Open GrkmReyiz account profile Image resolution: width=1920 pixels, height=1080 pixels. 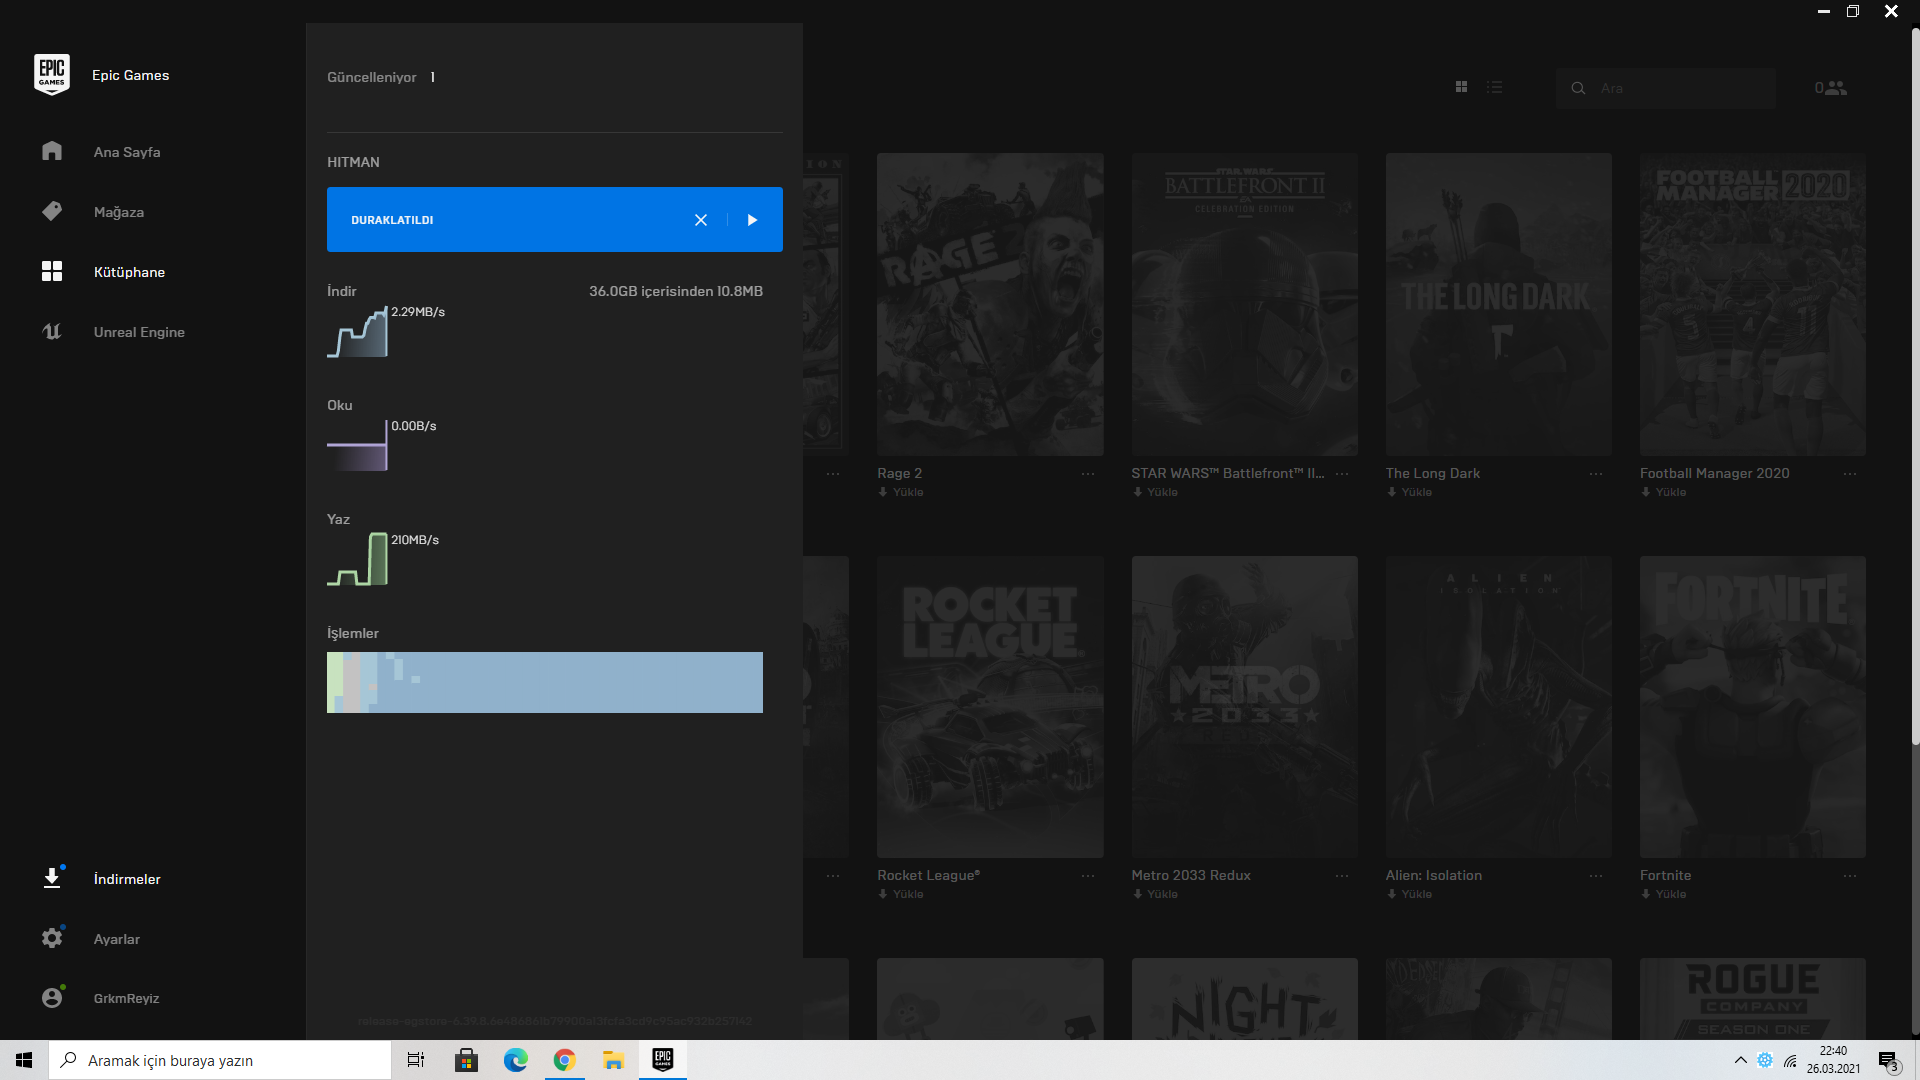[126, 998]
